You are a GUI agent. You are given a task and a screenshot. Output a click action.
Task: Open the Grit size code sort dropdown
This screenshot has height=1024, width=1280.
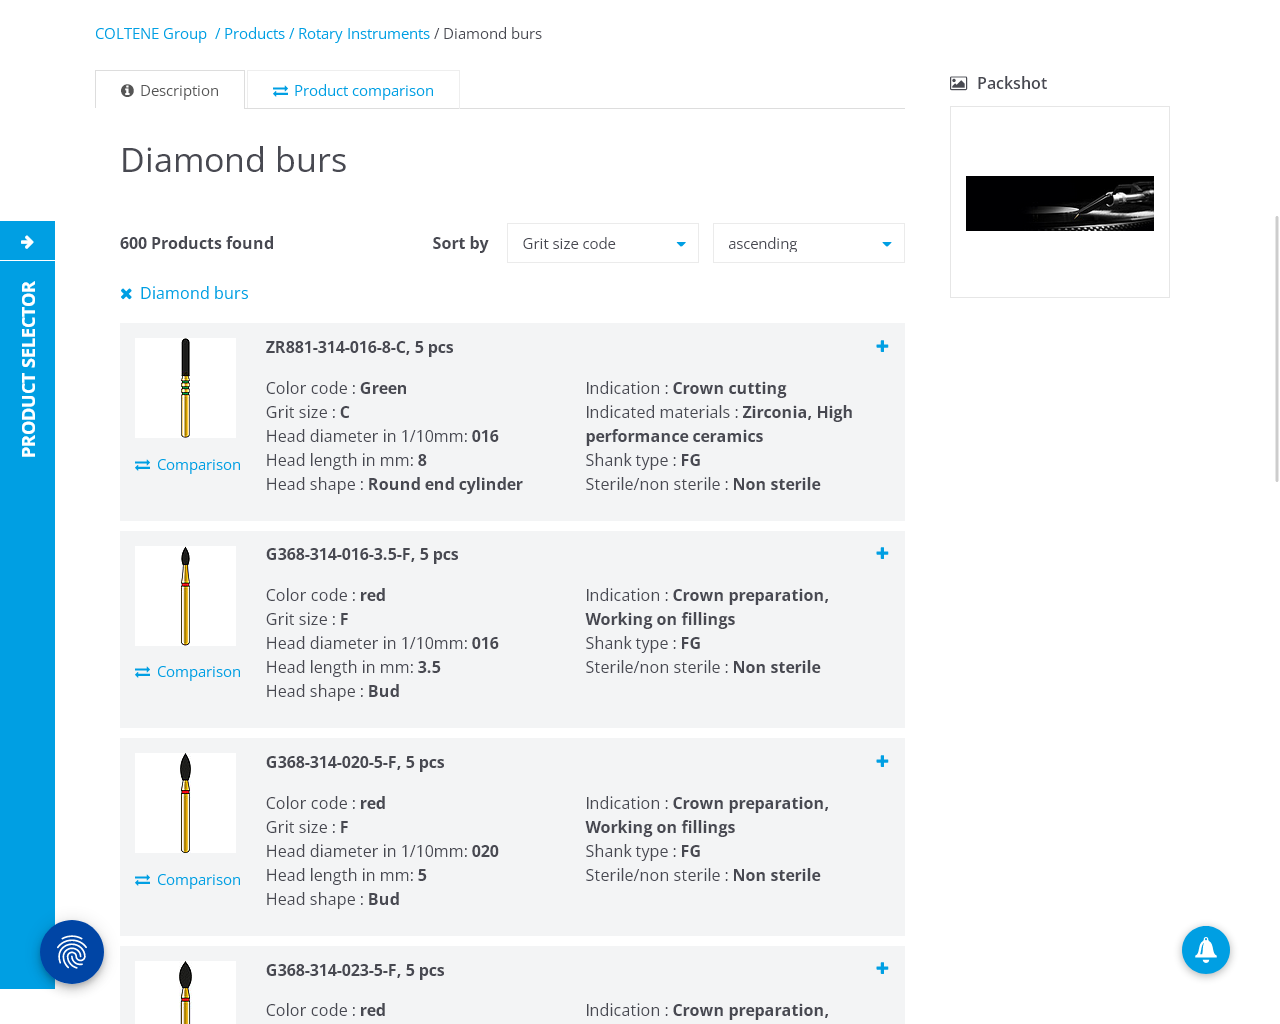[x=603, y=243]
